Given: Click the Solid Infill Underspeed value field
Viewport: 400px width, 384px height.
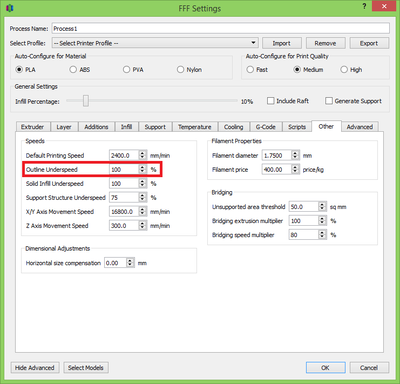Looking at the screenshot, I should pyautogui.click(x=124, y=183).
